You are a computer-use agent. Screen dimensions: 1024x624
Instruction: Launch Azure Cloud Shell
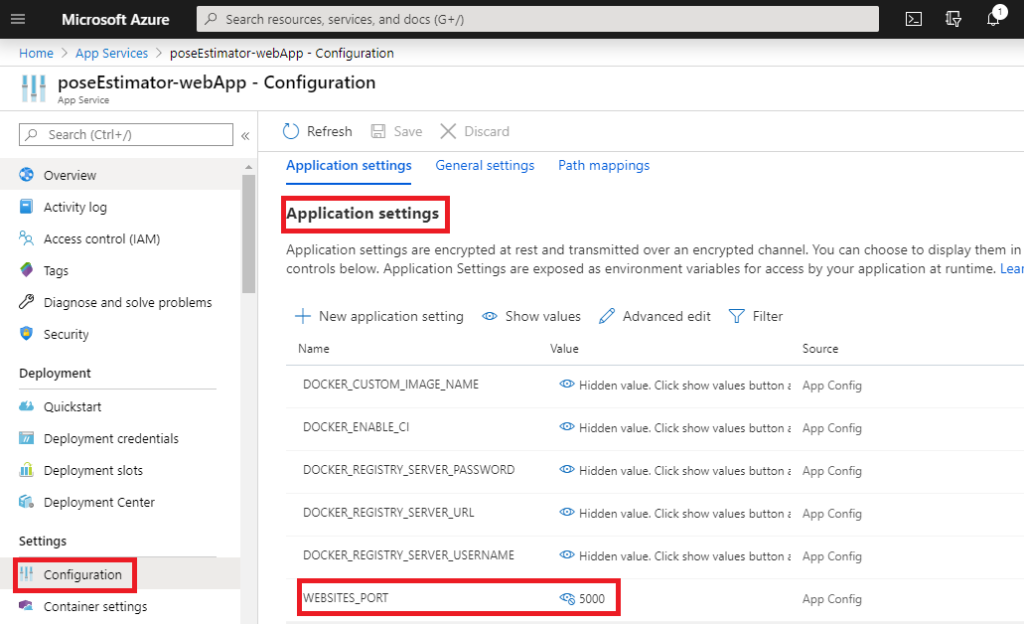point(912,17)
